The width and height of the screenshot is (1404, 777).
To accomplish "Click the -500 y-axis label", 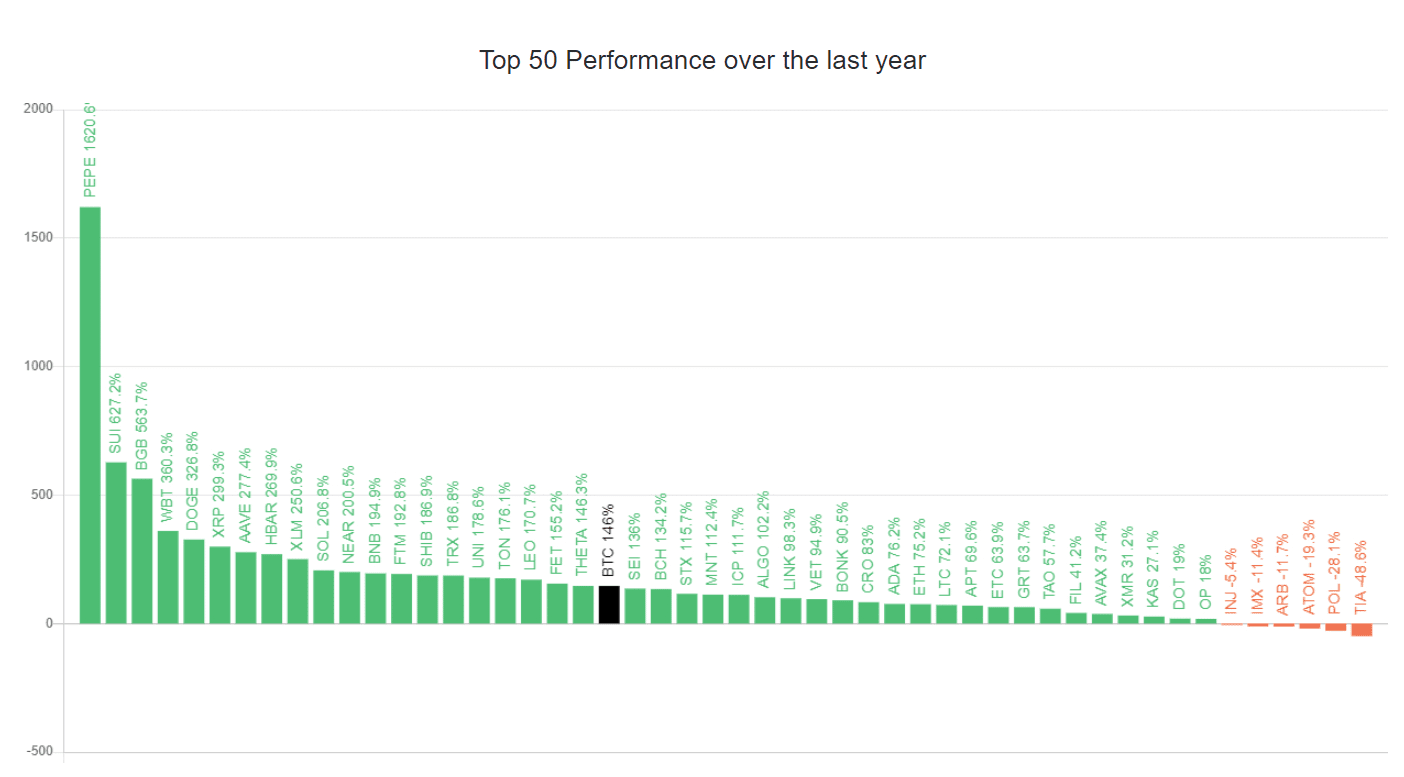I will click(x=38, y=752).
